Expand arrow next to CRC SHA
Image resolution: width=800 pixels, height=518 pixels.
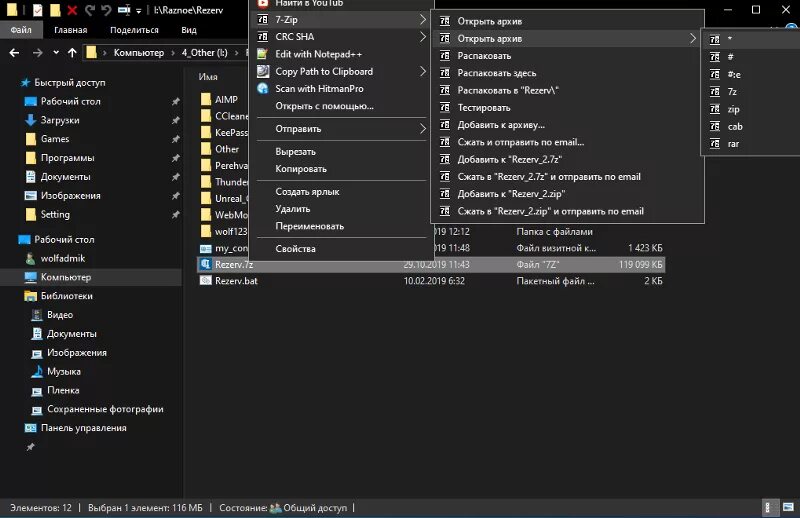click(x=422, y=37)
